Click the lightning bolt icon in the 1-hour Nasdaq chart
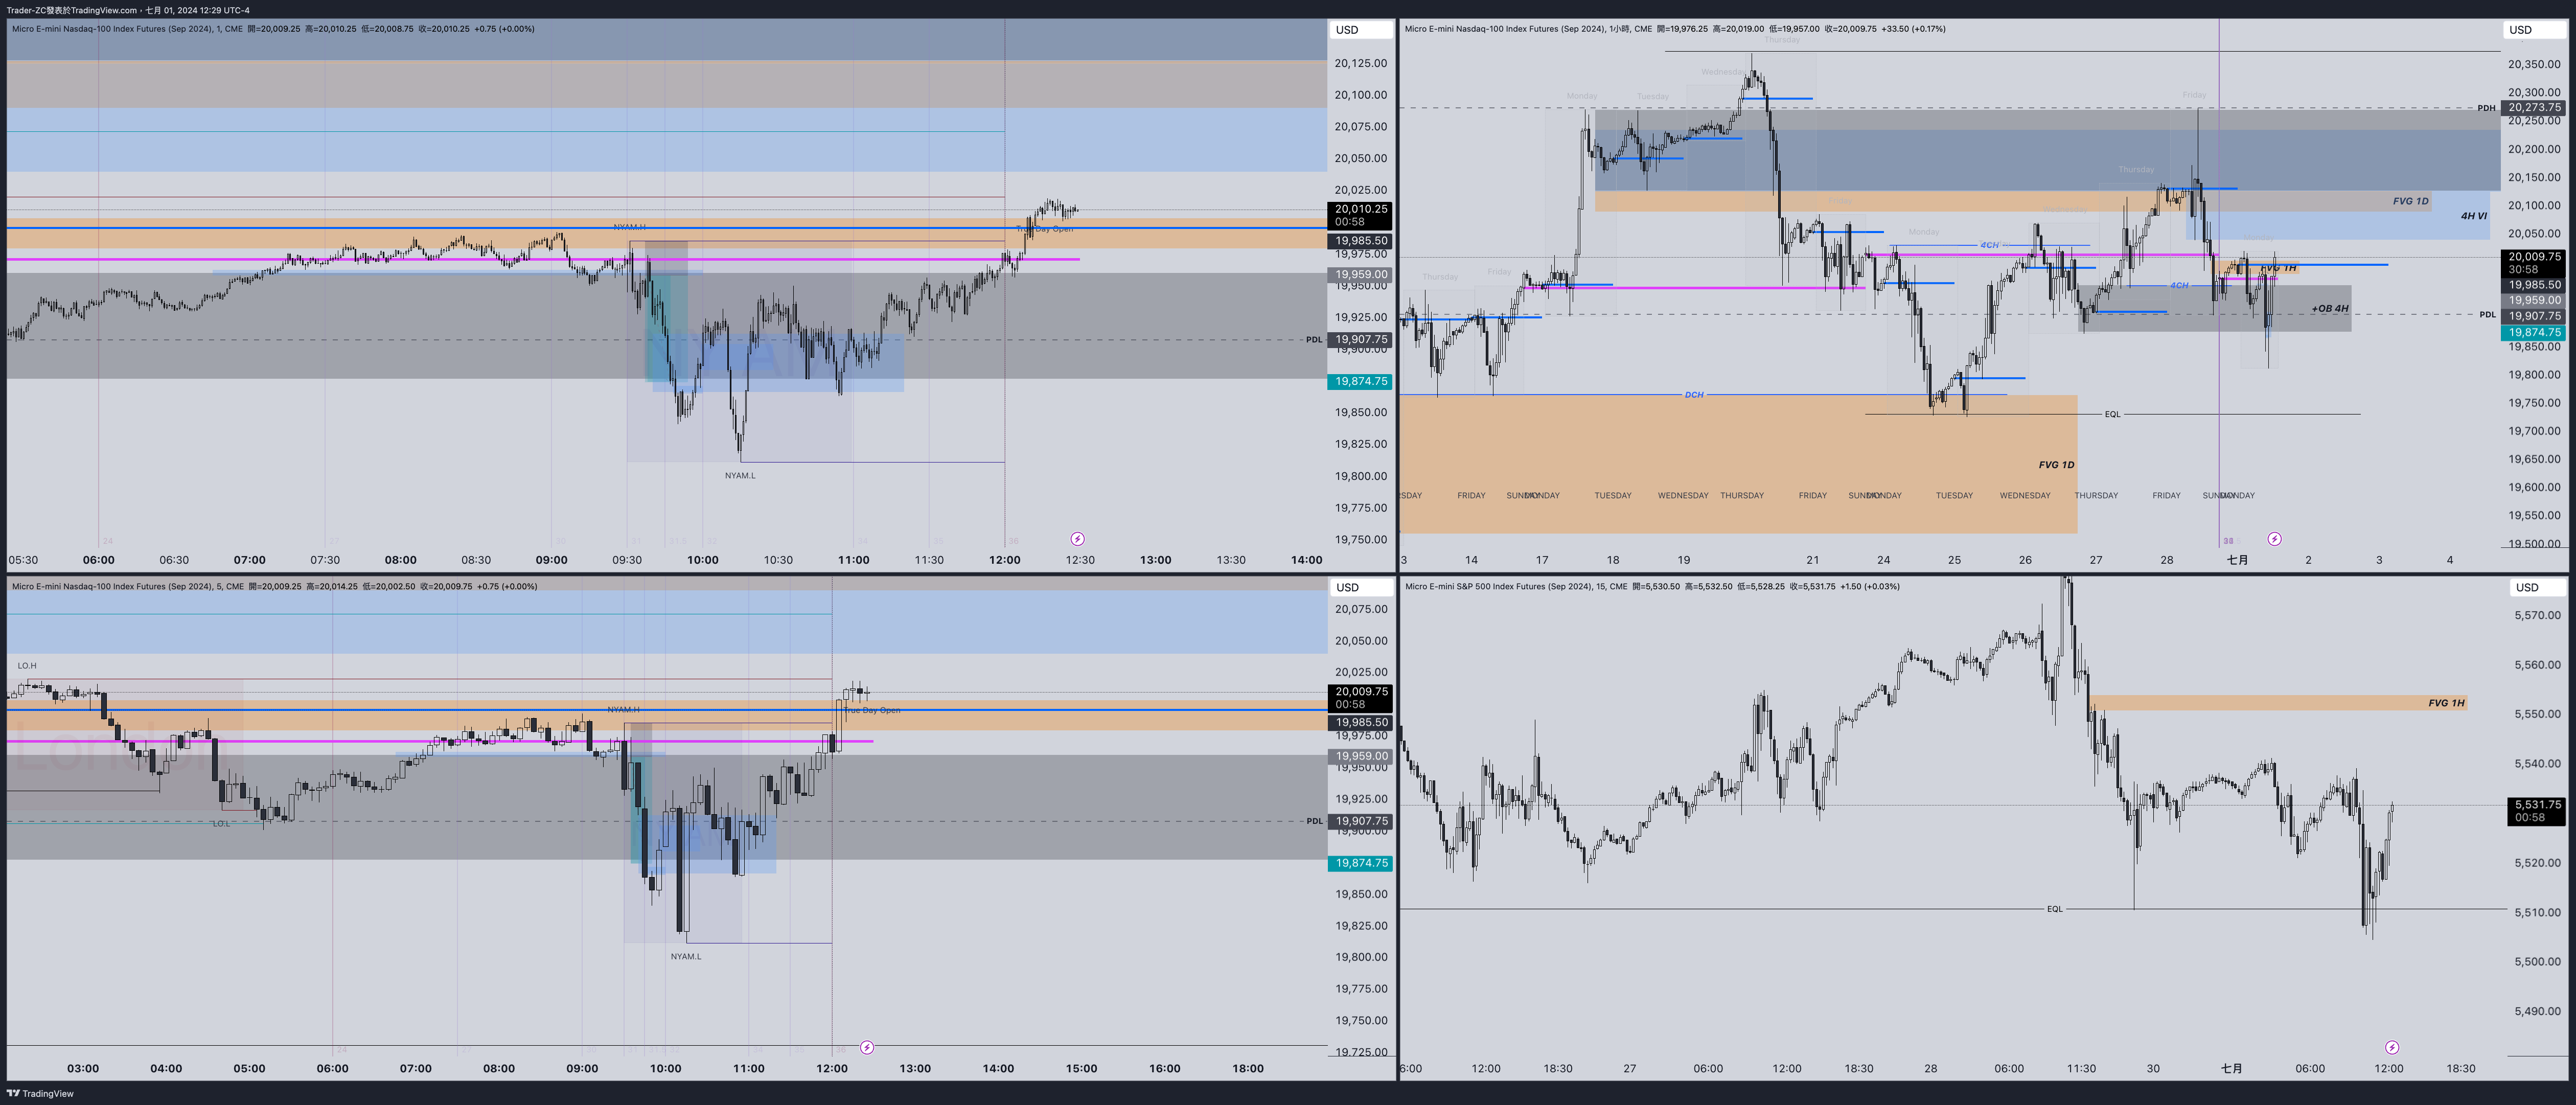The width and height of the screenshot is (2576, 1105). click(x=2274, y=539)
